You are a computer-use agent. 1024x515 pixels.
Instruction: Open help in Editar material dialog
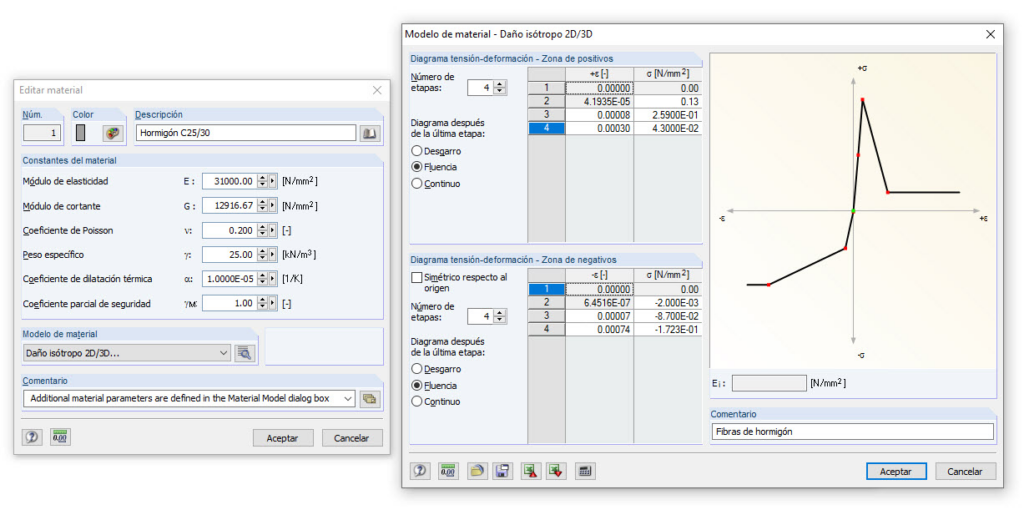pos(31,437)
